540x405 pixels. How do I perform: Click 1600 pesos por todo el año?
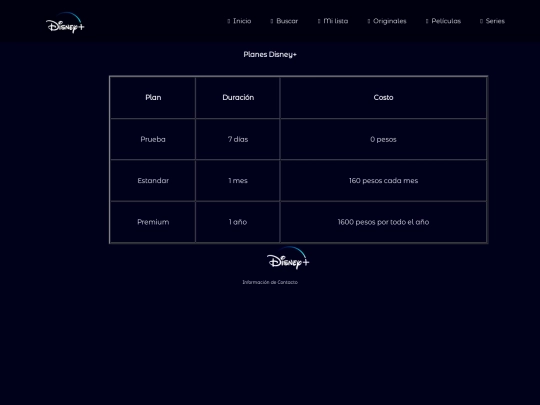[383, 222]
